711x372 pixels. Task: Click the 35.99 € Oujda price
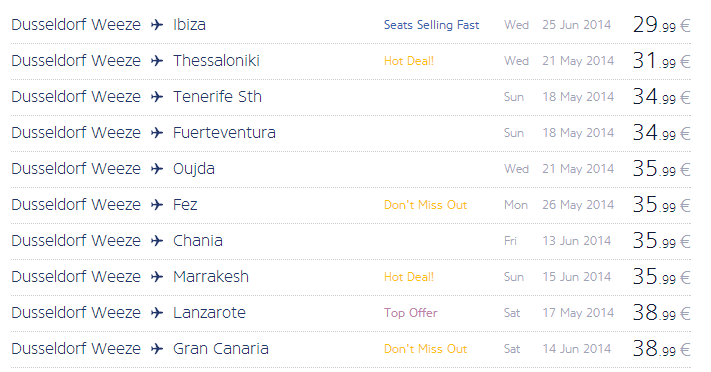(661, 169)
